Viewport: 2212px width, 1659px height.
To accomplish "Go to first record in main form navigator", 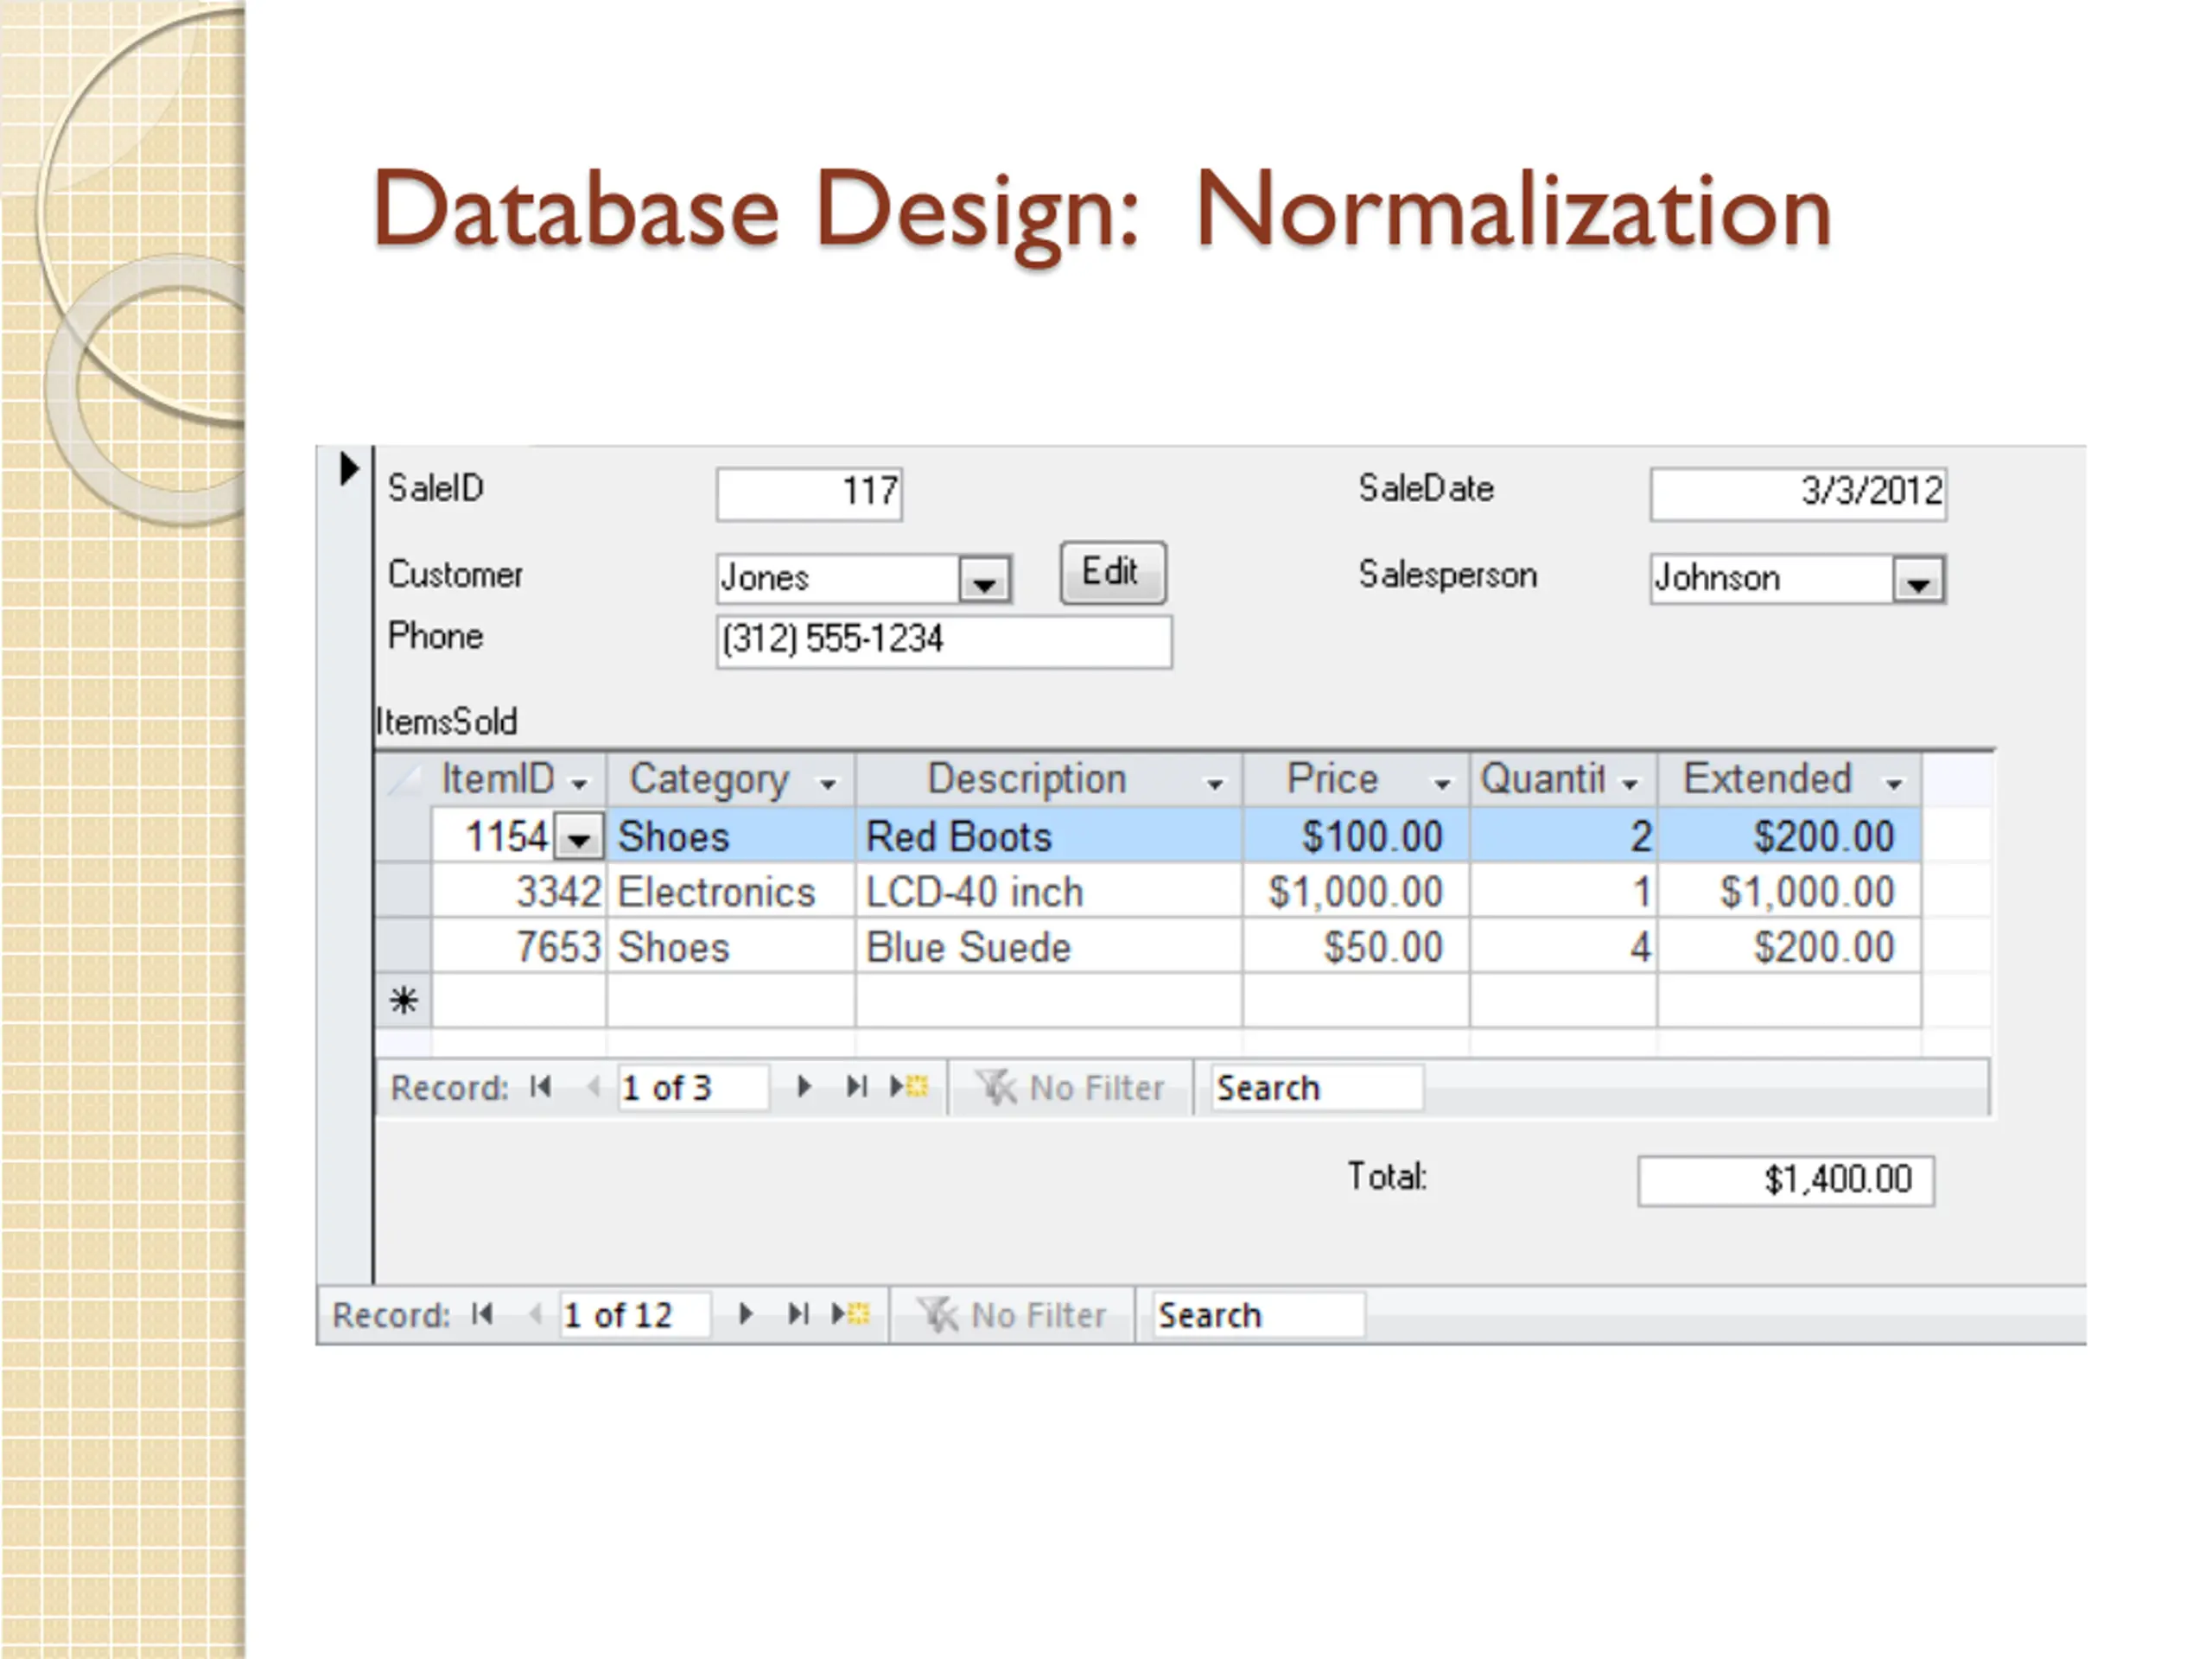I will [482, 1313].
